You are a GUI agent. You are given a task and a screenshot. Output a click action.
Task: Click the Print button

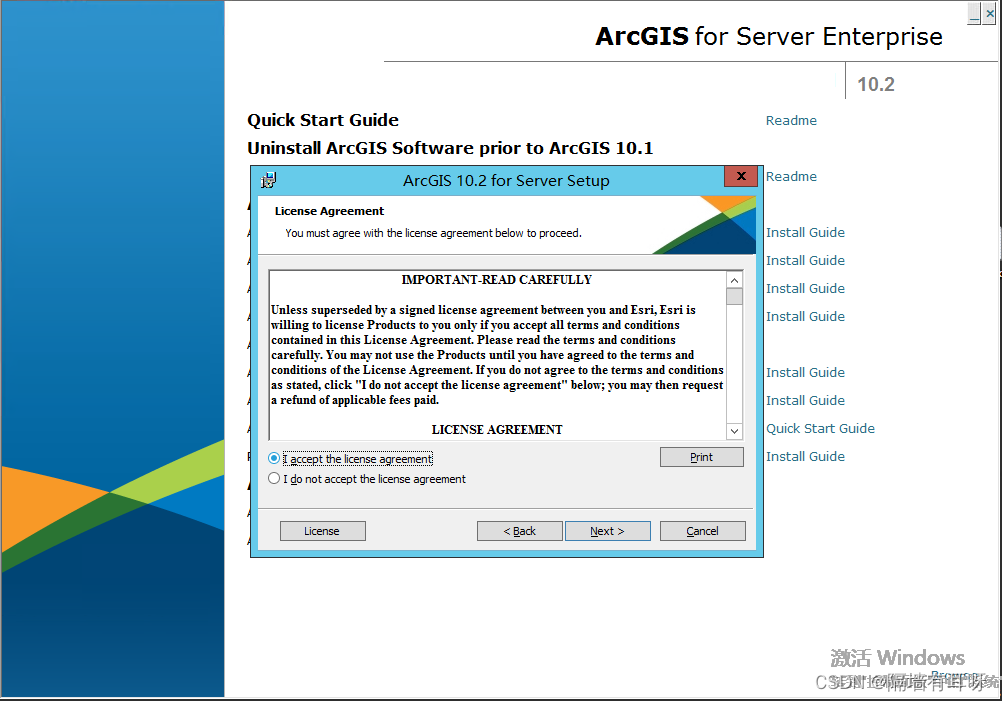click(x=701, y=457)
